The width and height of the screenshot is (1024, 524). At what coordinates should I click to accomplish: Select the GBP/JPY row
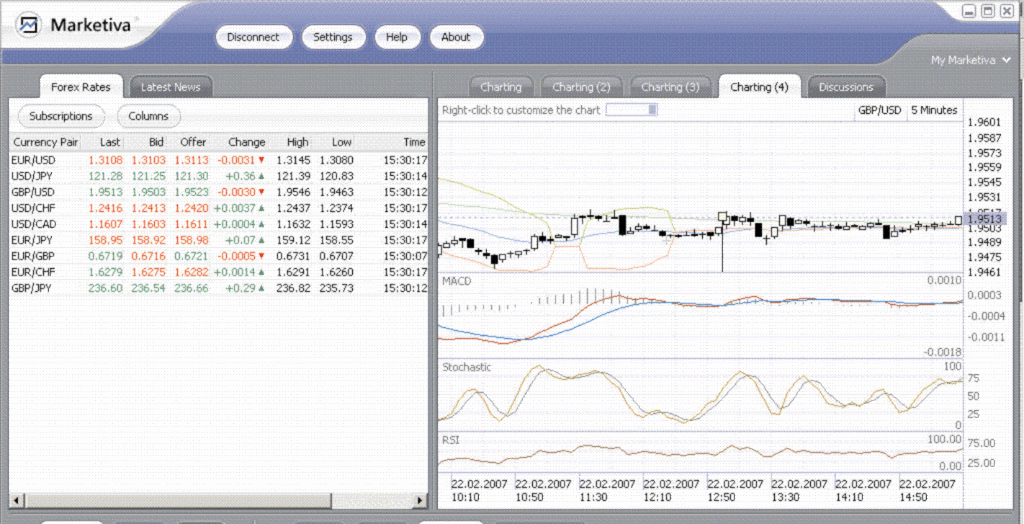click(x=219, y=288)
